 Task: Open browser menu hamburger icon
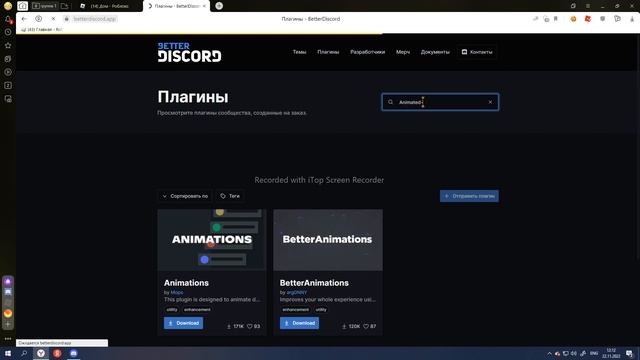click(x=588, y=6)
